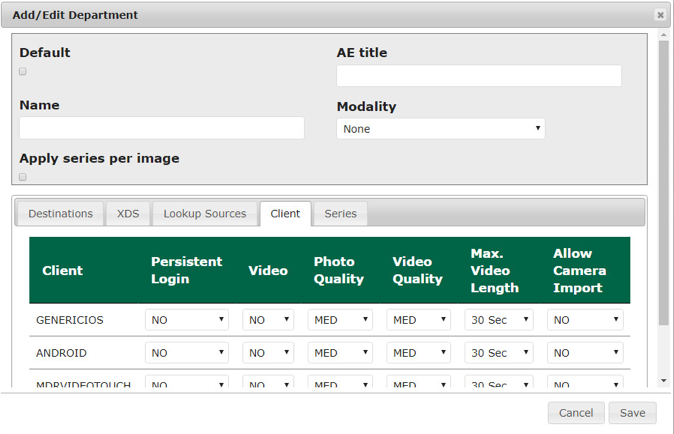Focus the AE title text field
The width and height of the screenshot is (674, 434).
coord(478,76)
